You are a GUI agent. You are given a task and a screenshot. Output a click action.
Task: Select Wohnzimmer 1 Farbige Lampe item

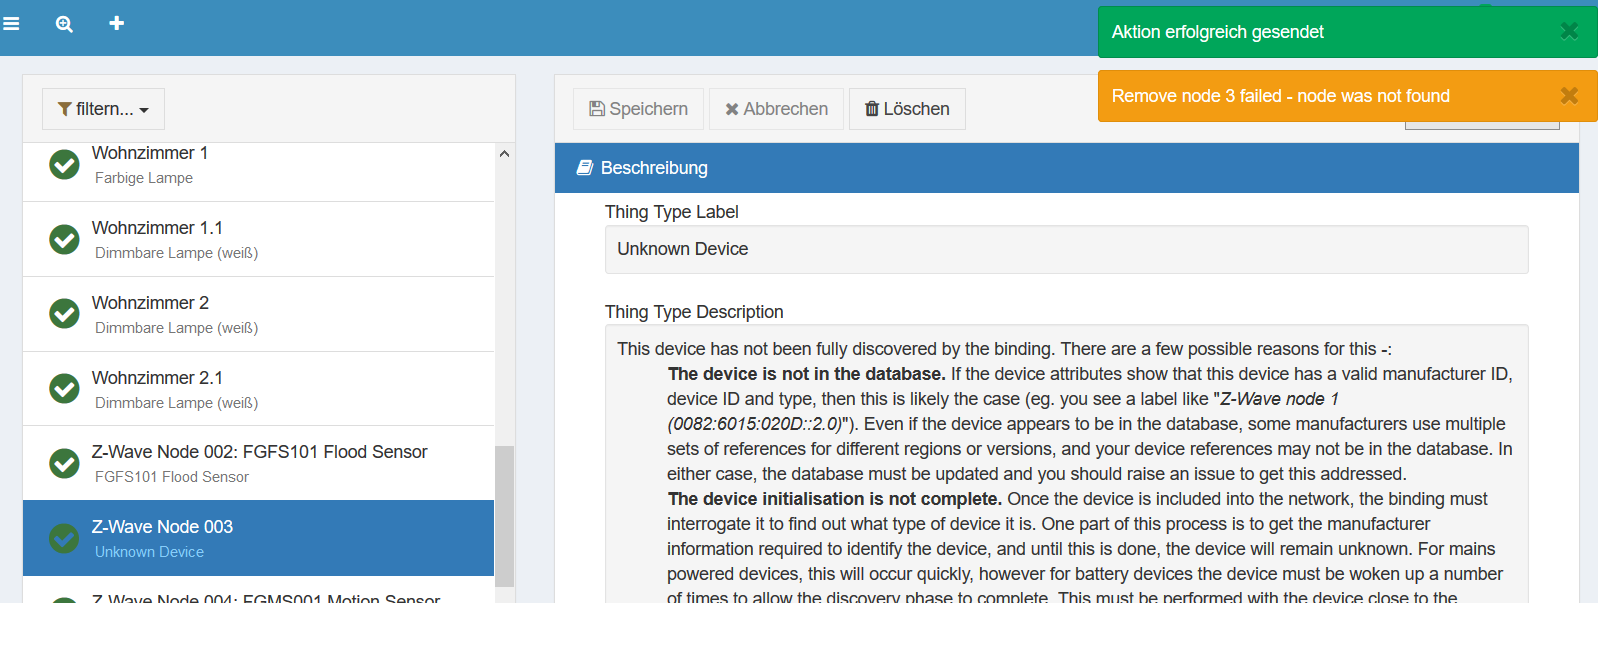coord(258,167)
